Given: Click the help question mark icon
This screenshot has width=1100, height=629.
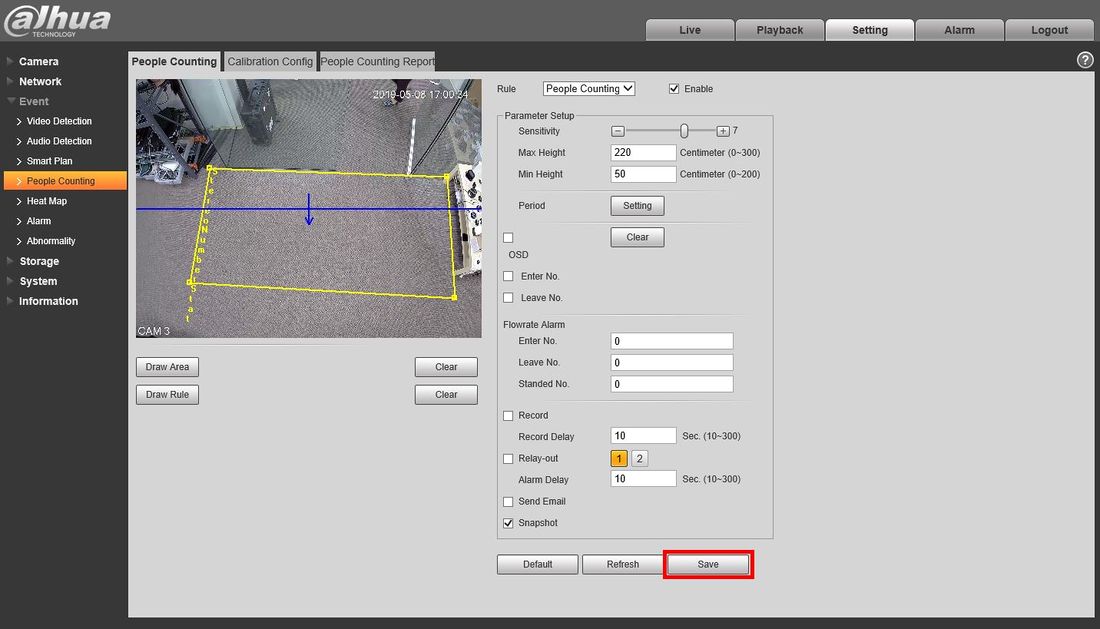Looking at the screenshot, I should coord(1085,60).
